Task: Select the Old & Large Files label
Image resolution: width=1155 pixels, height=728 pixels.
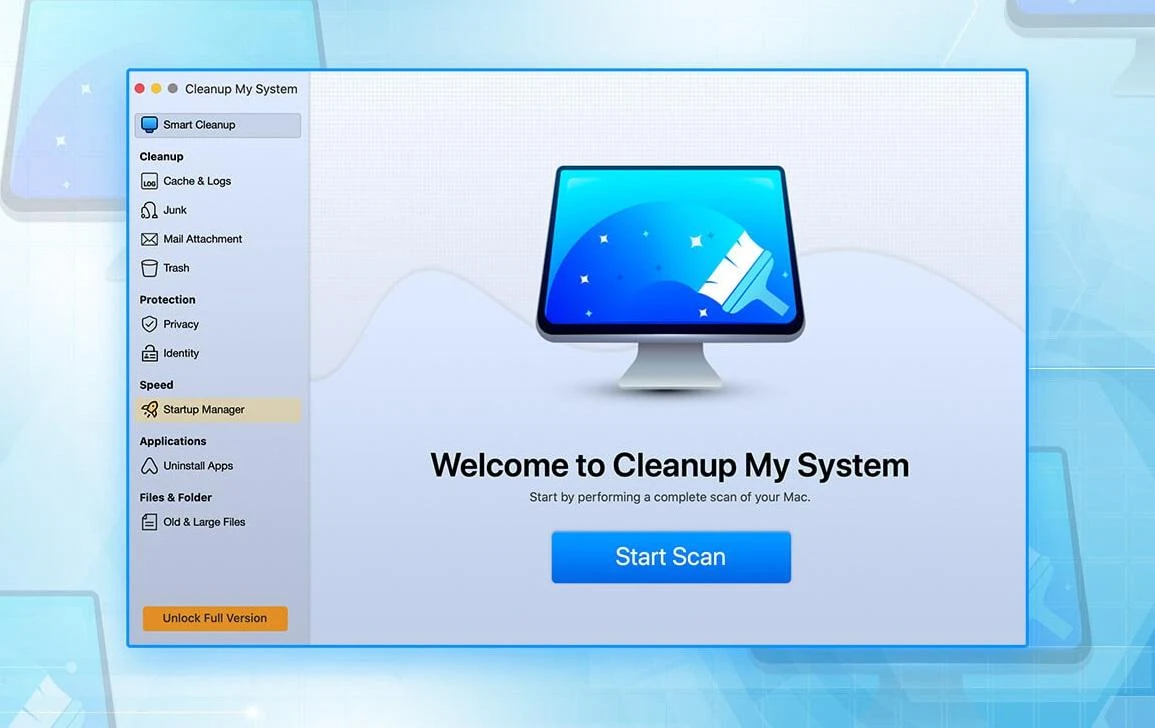Action: tap(204, 522)
